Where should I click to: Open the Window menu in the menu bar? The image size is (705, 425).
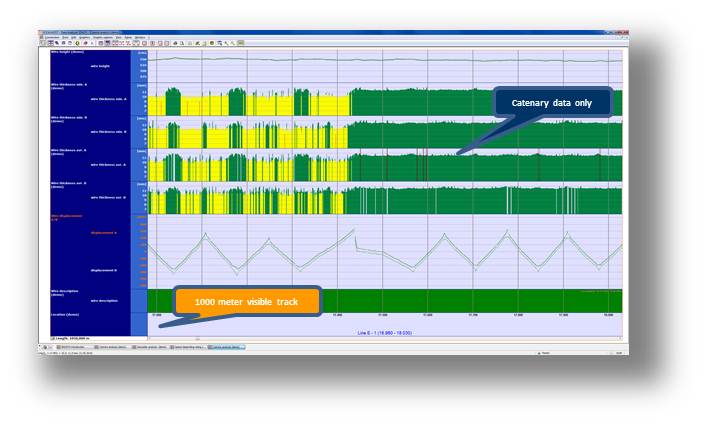click(138, 38)
